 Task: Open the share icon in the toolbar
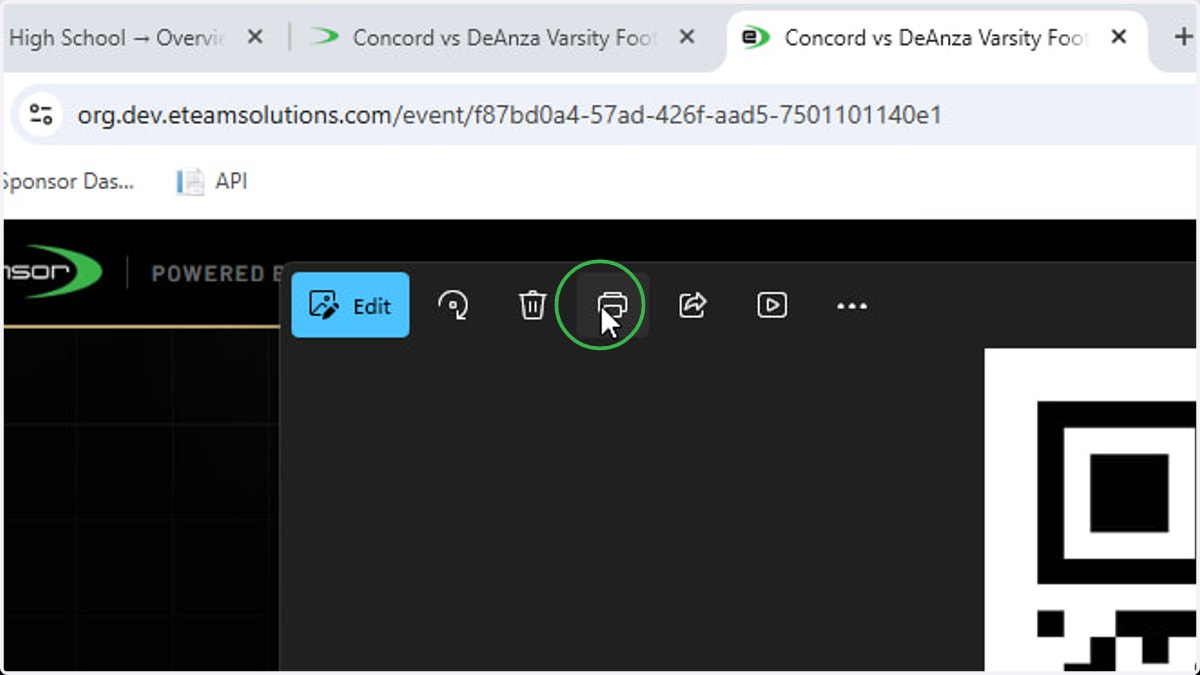pyautogui.click(x=693, y=305)
